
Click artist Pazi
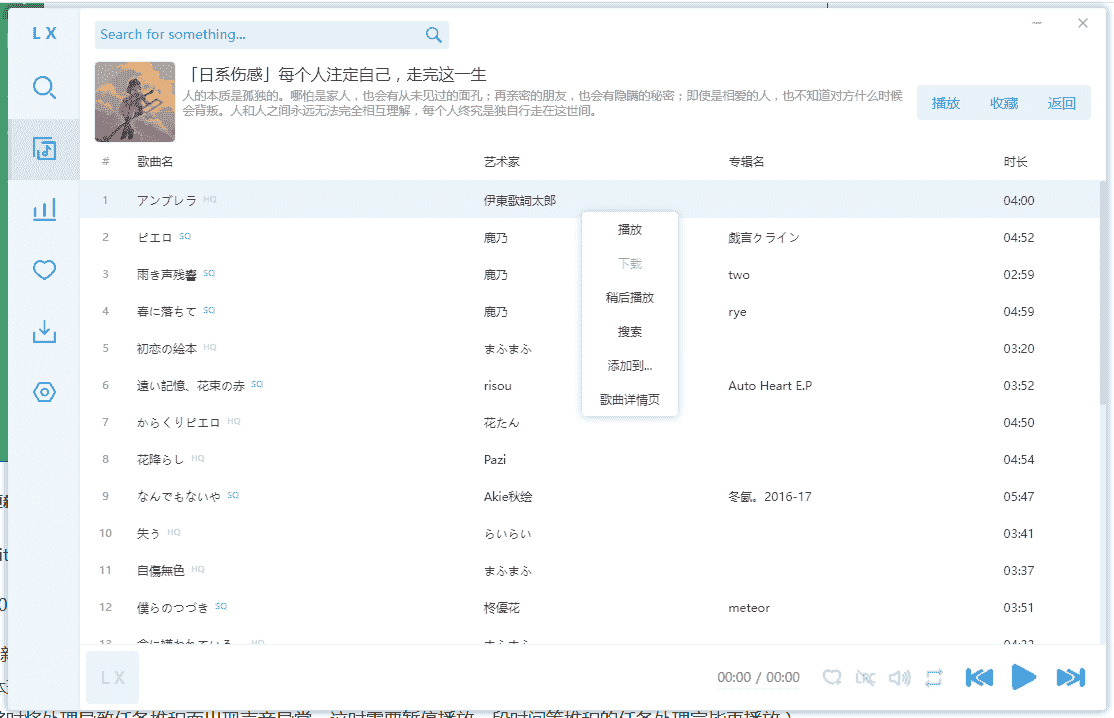tap(494, 459)
